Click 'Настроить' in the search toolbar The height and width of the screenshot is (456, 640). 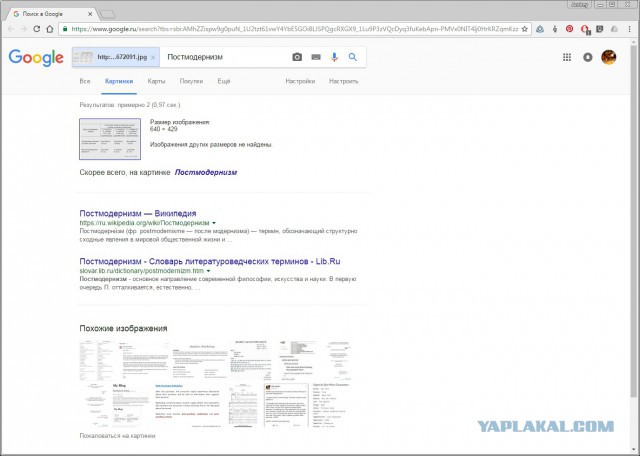344,81
